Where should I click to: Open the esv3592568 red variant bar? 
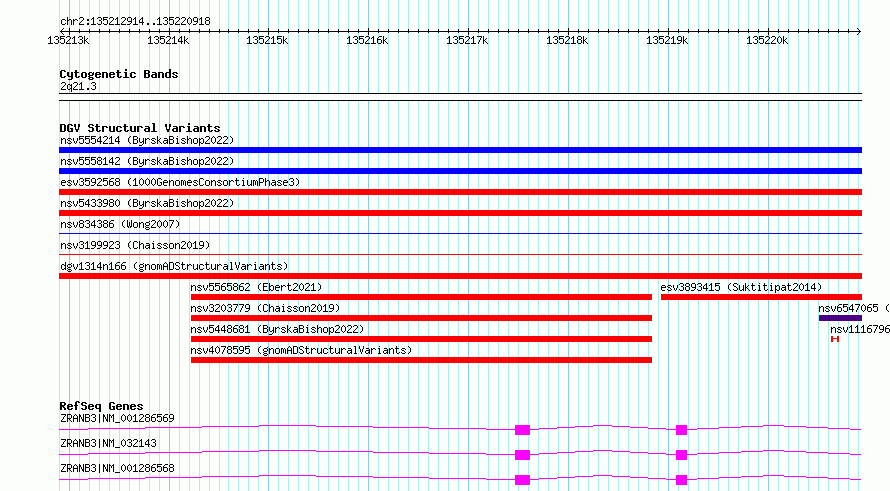point(460,192)
